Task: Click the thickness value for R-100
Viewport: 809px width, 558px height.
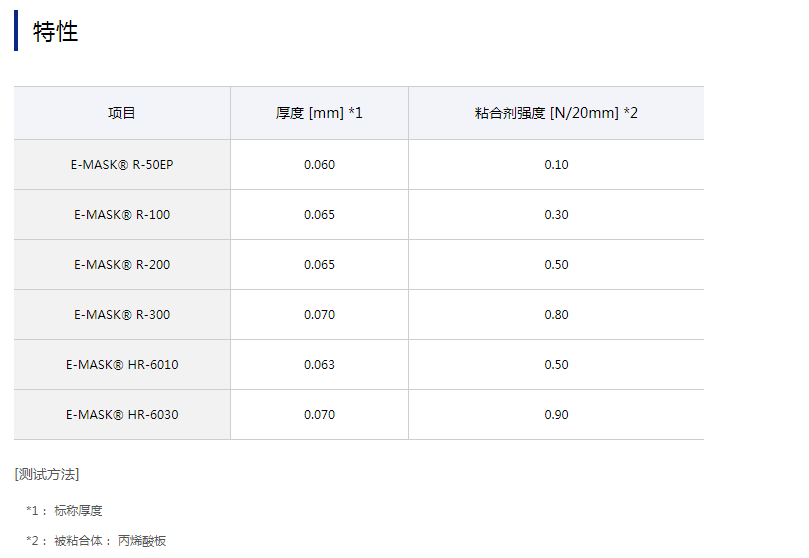Action: tap(319, 214)
